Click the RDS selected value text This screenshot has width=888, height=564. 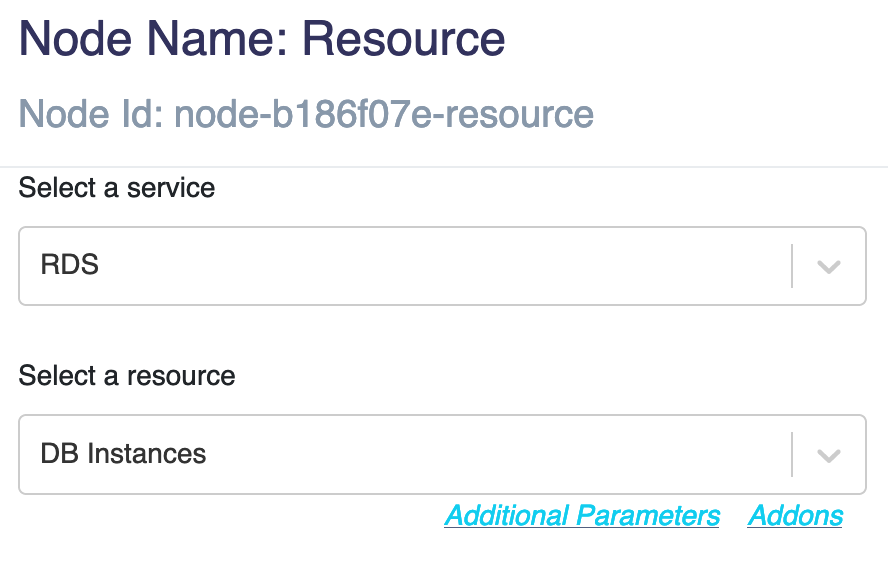pyautogui.click(x=70, y=265)
